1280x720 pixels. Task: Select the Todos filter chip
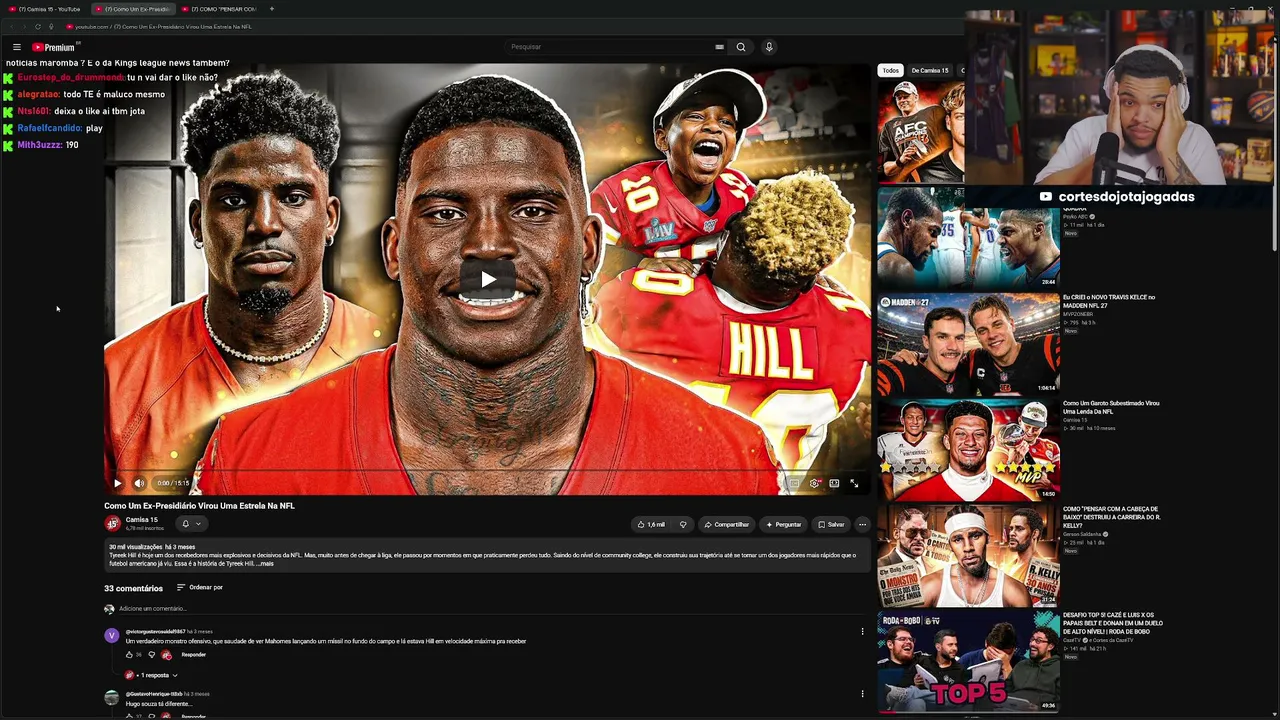890,71
